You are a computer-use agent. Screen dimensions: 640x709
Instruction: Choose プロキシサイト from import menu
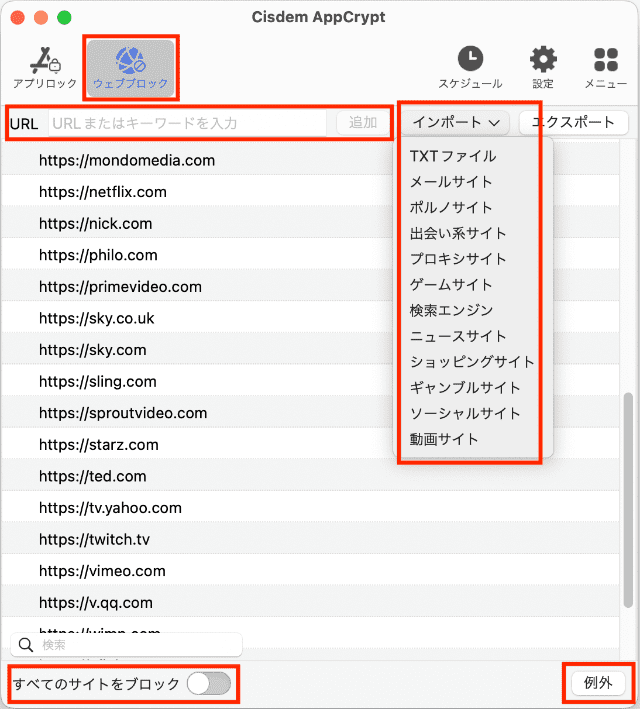pyautogui.click(x=457, y=259)
